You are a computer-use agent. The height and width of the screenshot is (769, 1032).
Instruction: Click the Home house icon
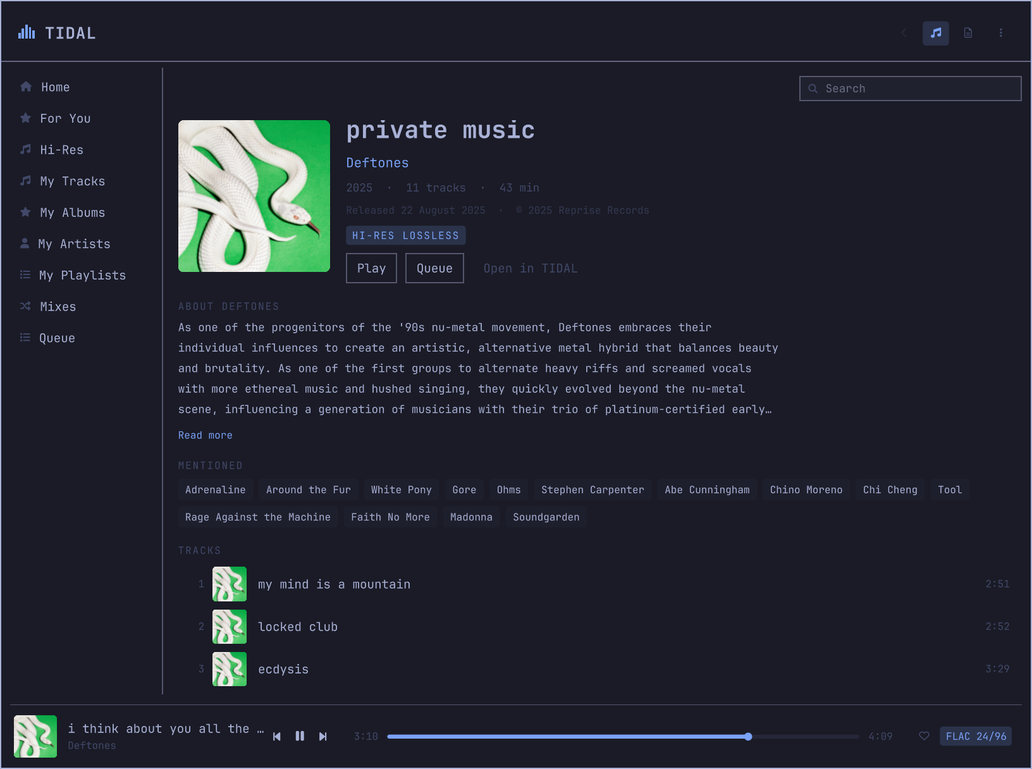[26, 87]
